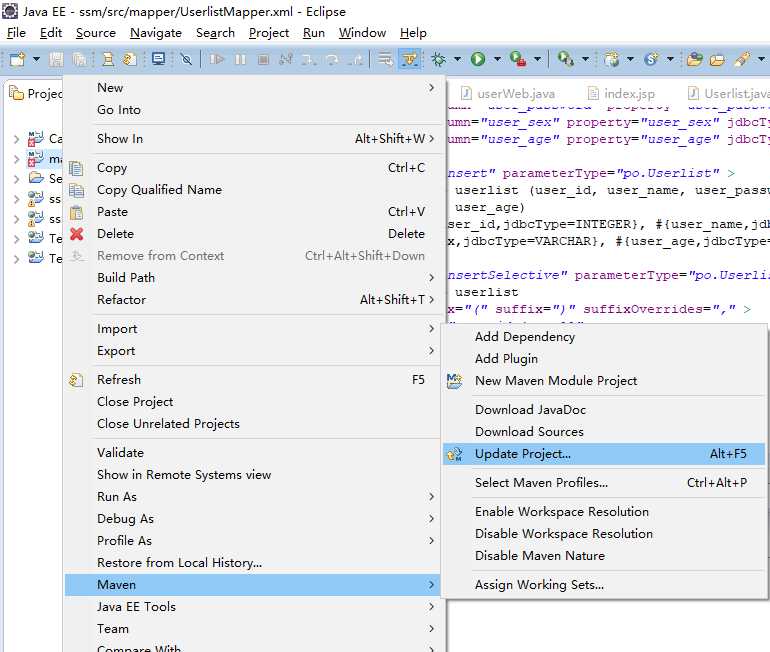This screenshot has width=770, height=652.
Task: Click the External Tools icon
Action: (x=566, y=59)
